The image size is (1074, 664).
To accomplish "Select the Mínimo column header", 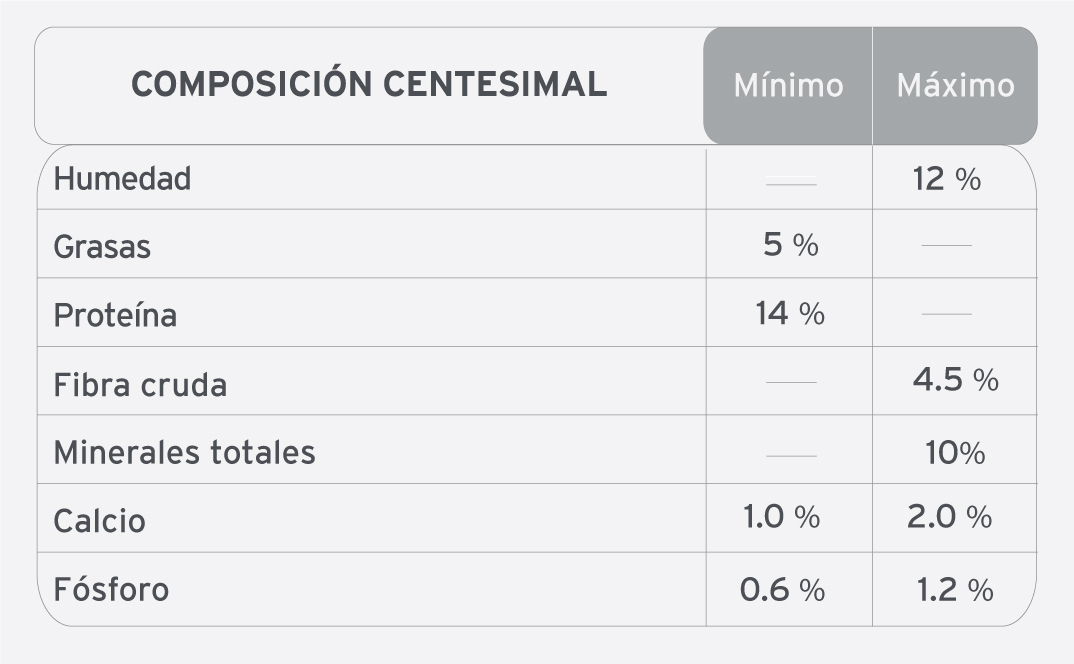I will [788, 86].
